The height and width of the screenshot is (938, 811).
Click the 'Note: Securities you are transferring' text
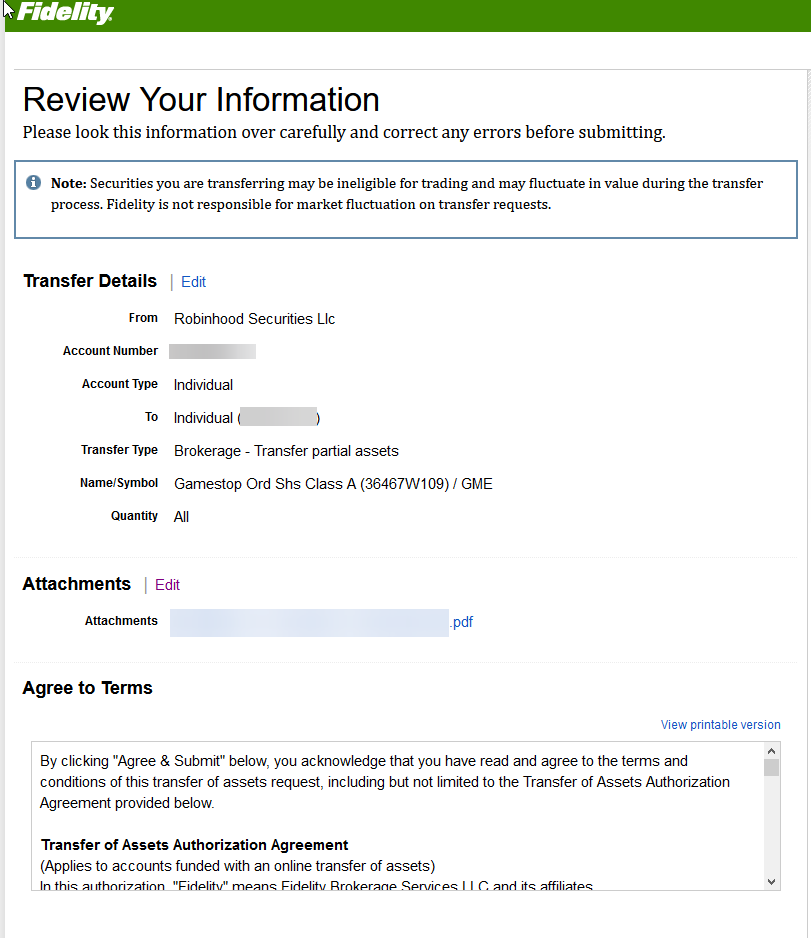click(407, 194)
